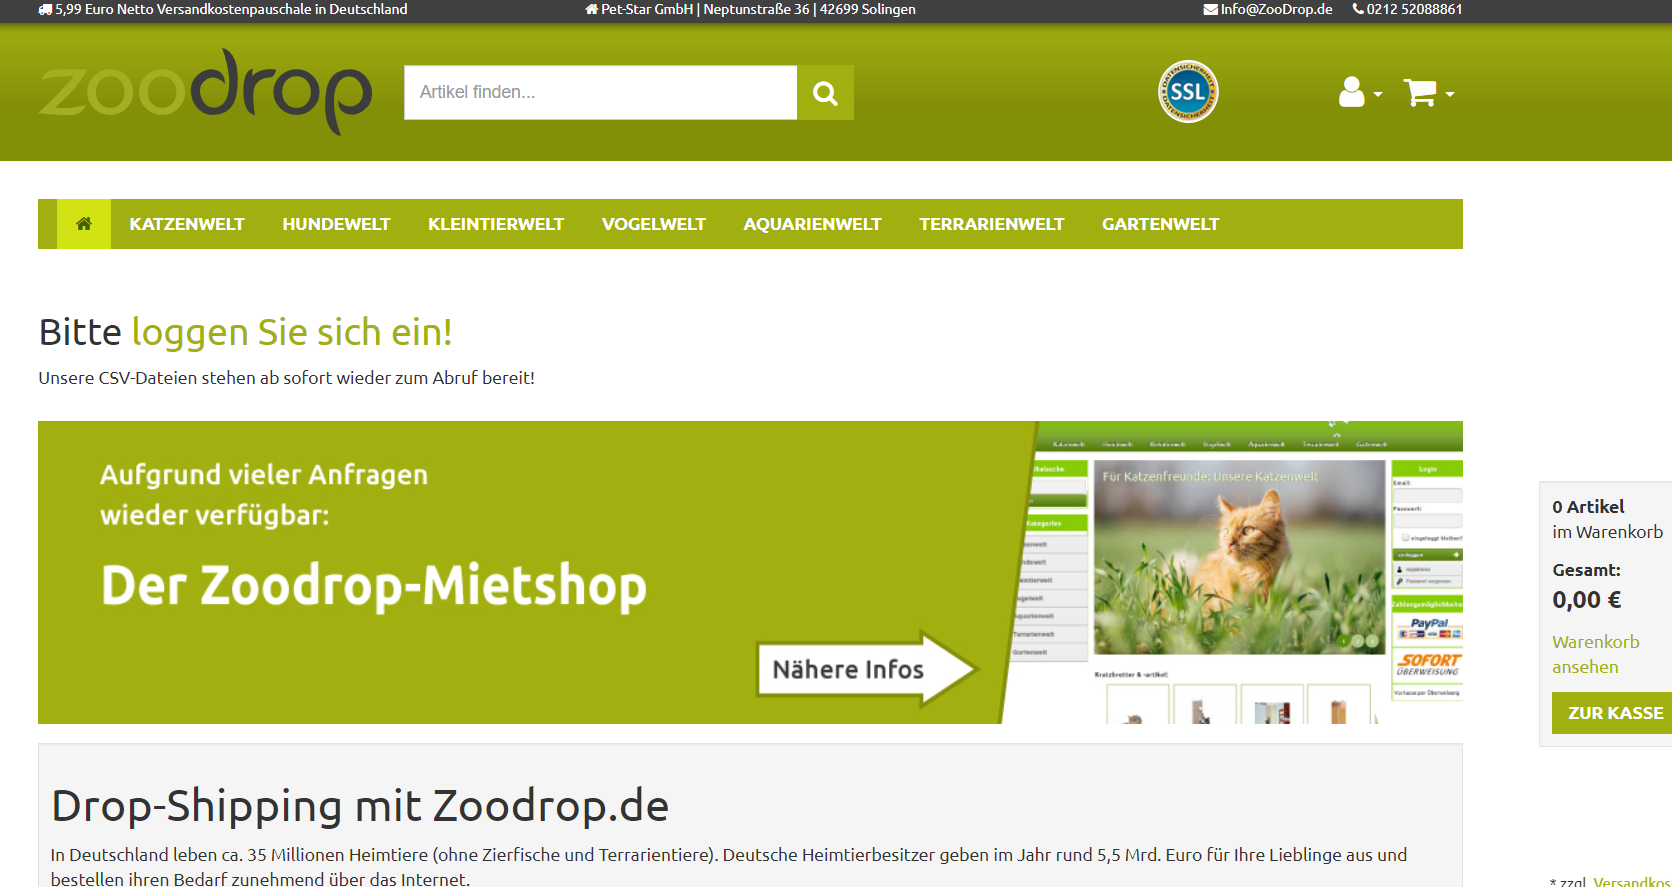This screenshot has height=887, width=1672.
Task: Open the Gartenwelt menu
Action: 1161,224
